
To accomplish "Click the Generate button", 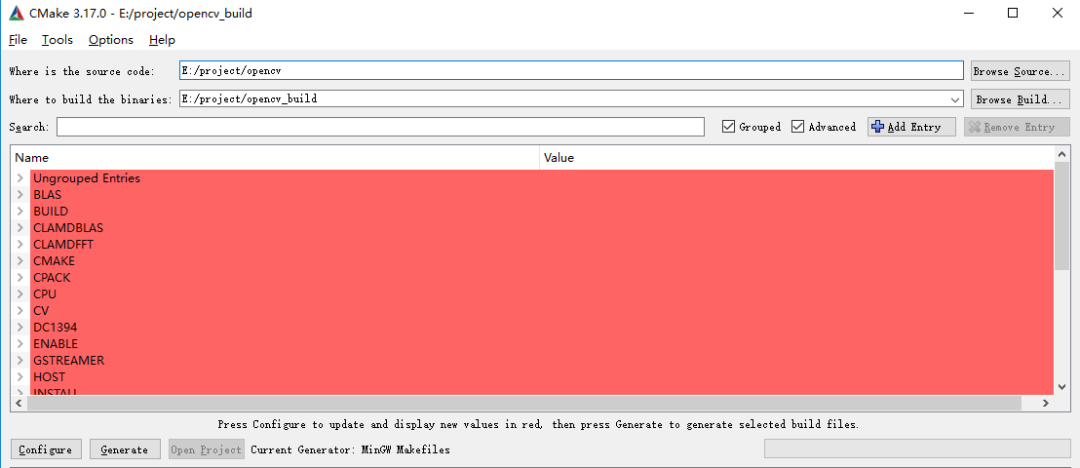I will coord(125,449).
